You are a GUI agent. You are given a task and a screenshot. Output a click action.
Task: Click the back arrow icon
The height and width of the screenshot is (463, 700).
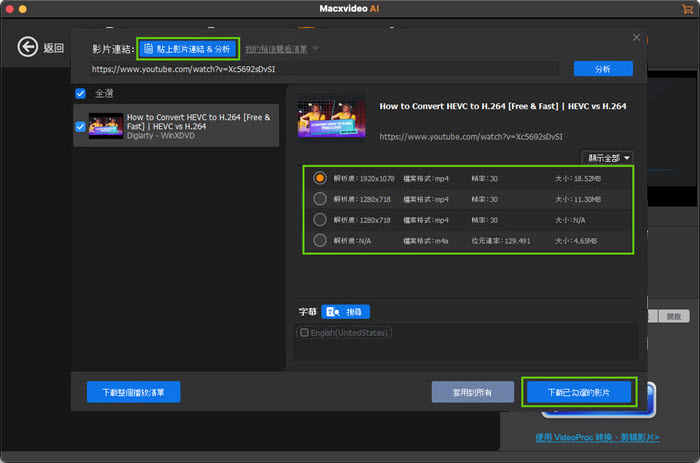[28, 47]
